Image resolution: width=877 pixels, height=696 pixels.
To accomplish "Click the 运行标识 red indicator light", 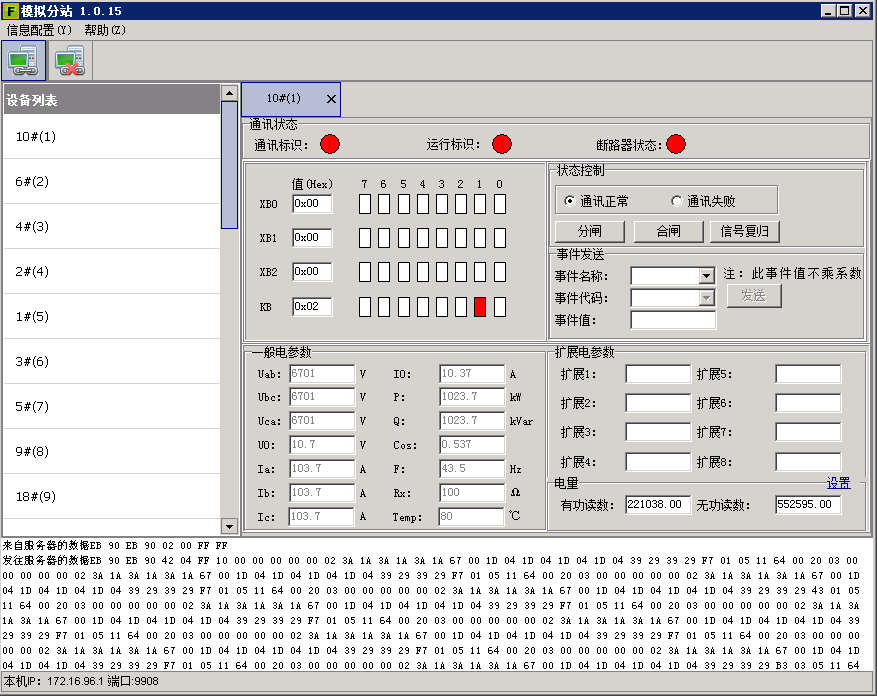I will 502,144.
